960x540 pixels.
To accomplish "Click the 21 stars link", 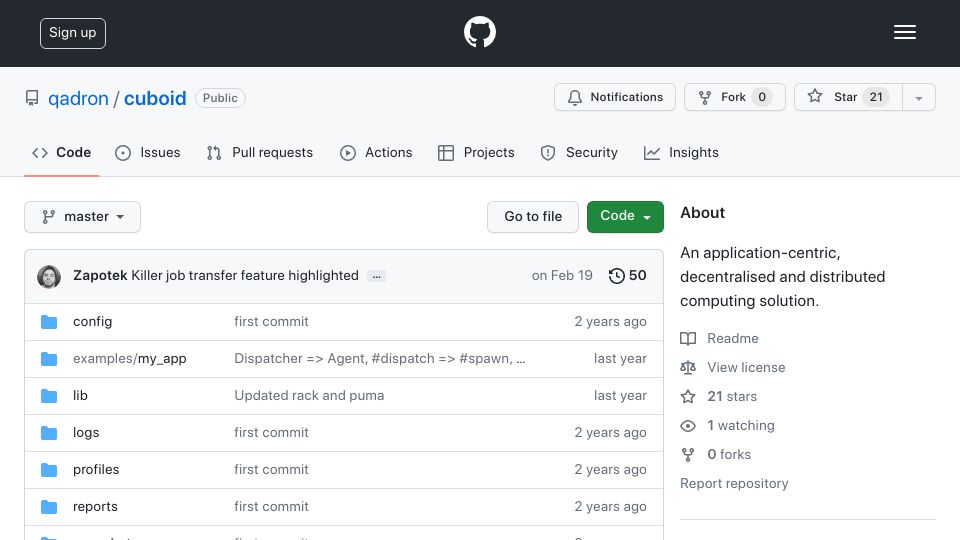I will [732, 397].
